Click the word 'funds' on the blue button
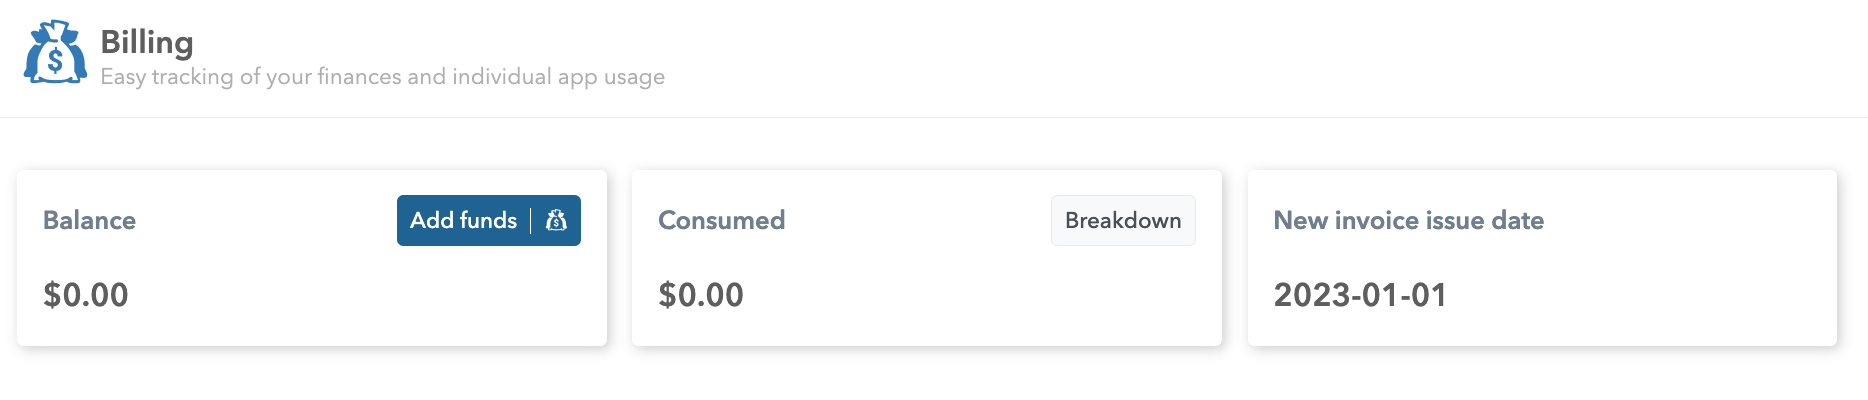Image resolution: width=1868 pixels, height=400 pixels. tap(489, 221)
